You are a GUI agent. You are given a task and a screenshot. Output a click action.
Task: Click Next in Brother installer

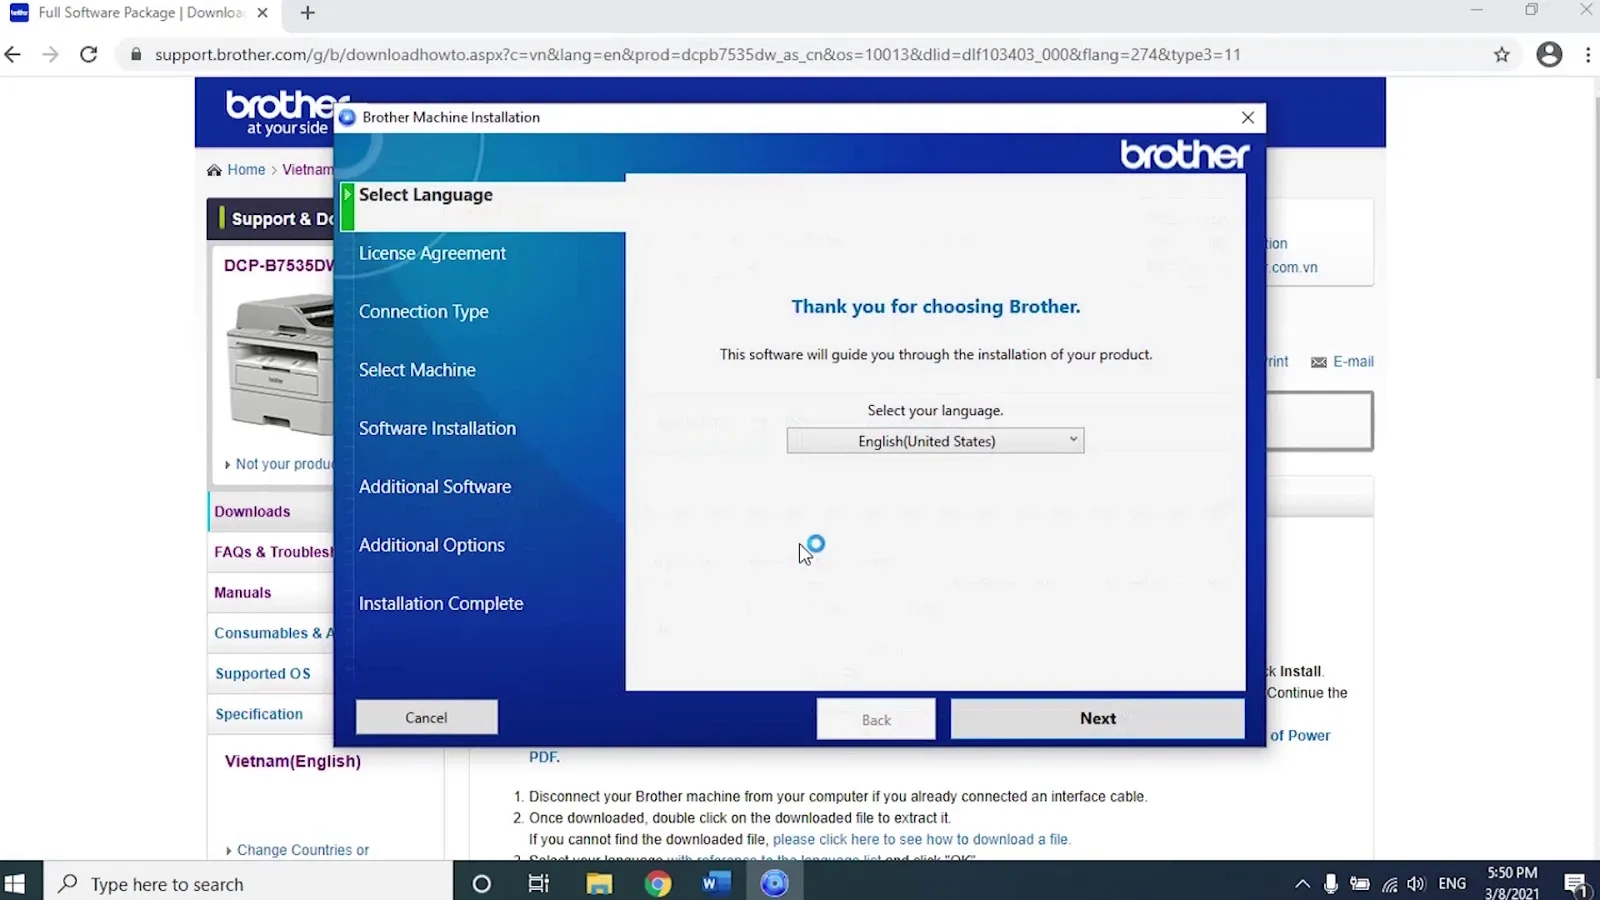point(1097,718)
